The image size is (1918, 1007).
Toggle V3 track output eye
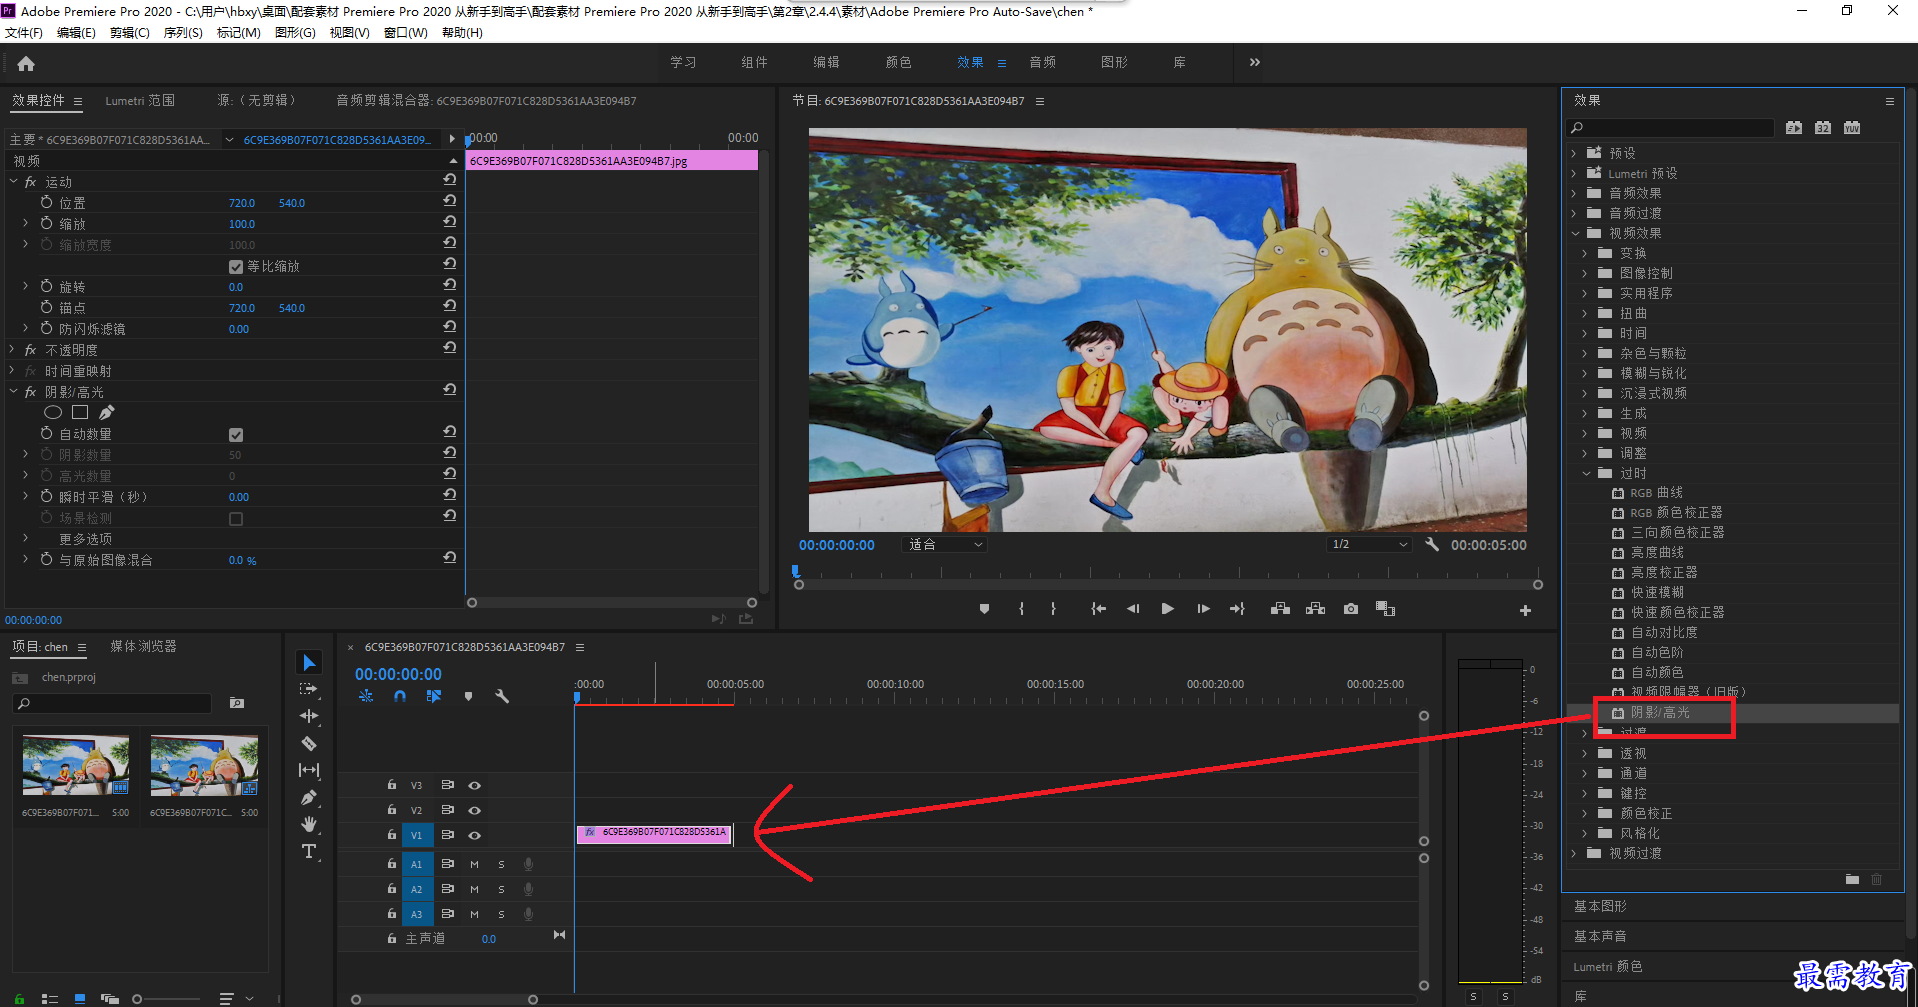click(475, 785)
